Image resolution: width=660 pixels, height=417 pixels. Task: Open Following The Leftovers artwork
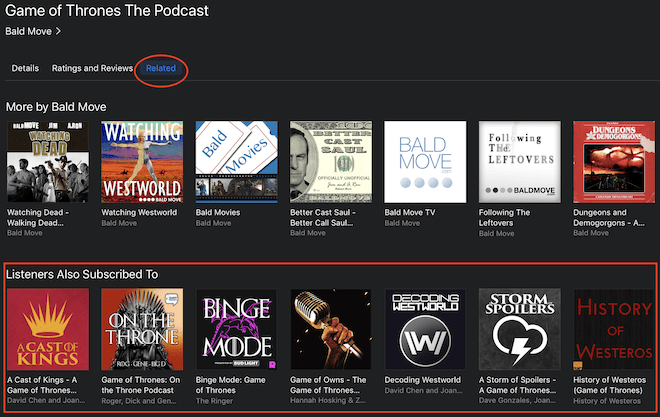pyautogui.click(x=520, y=162)
